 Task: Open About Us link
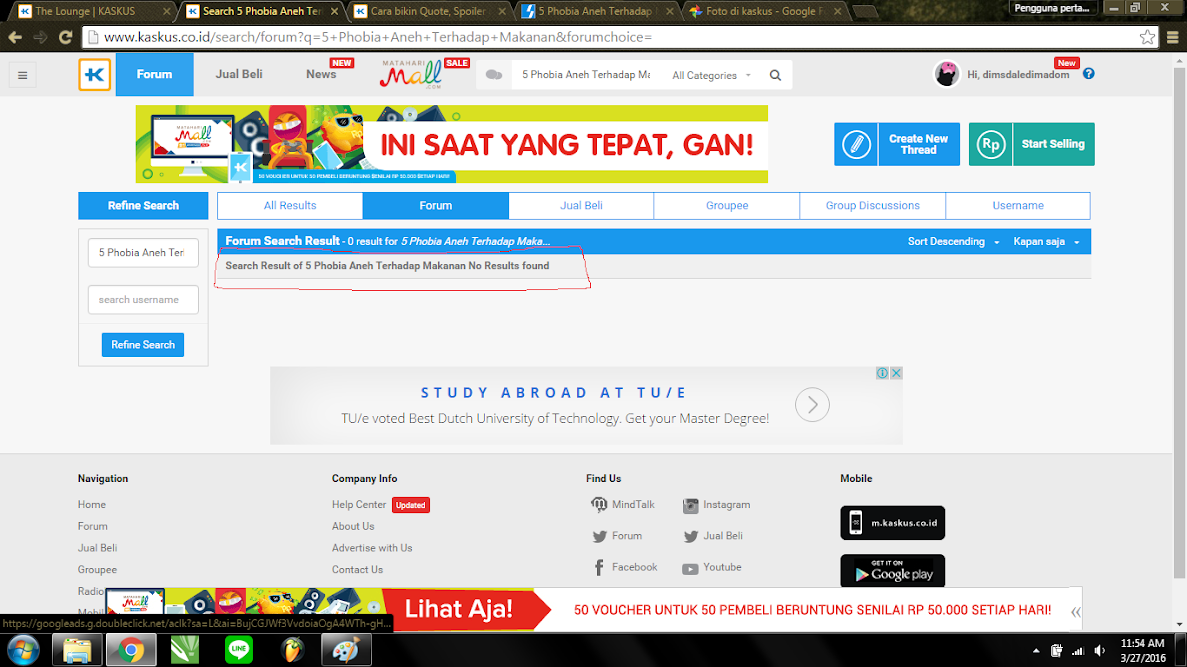353,526
